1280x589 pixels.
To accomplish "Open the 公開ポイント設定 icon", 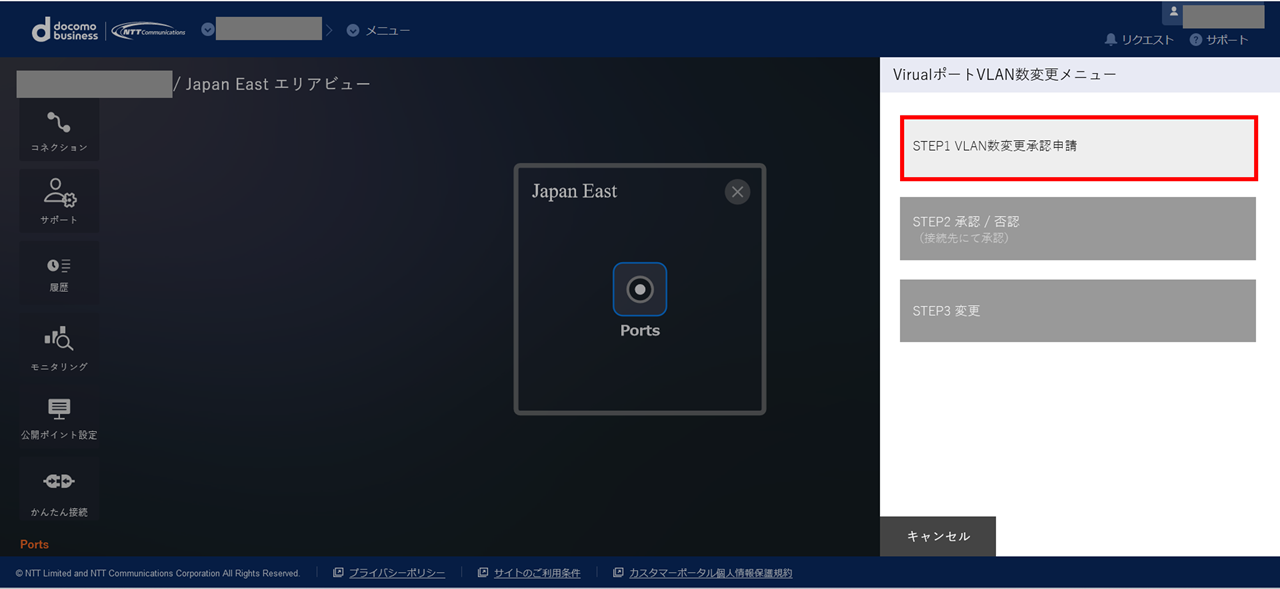I will coord(59,418).
